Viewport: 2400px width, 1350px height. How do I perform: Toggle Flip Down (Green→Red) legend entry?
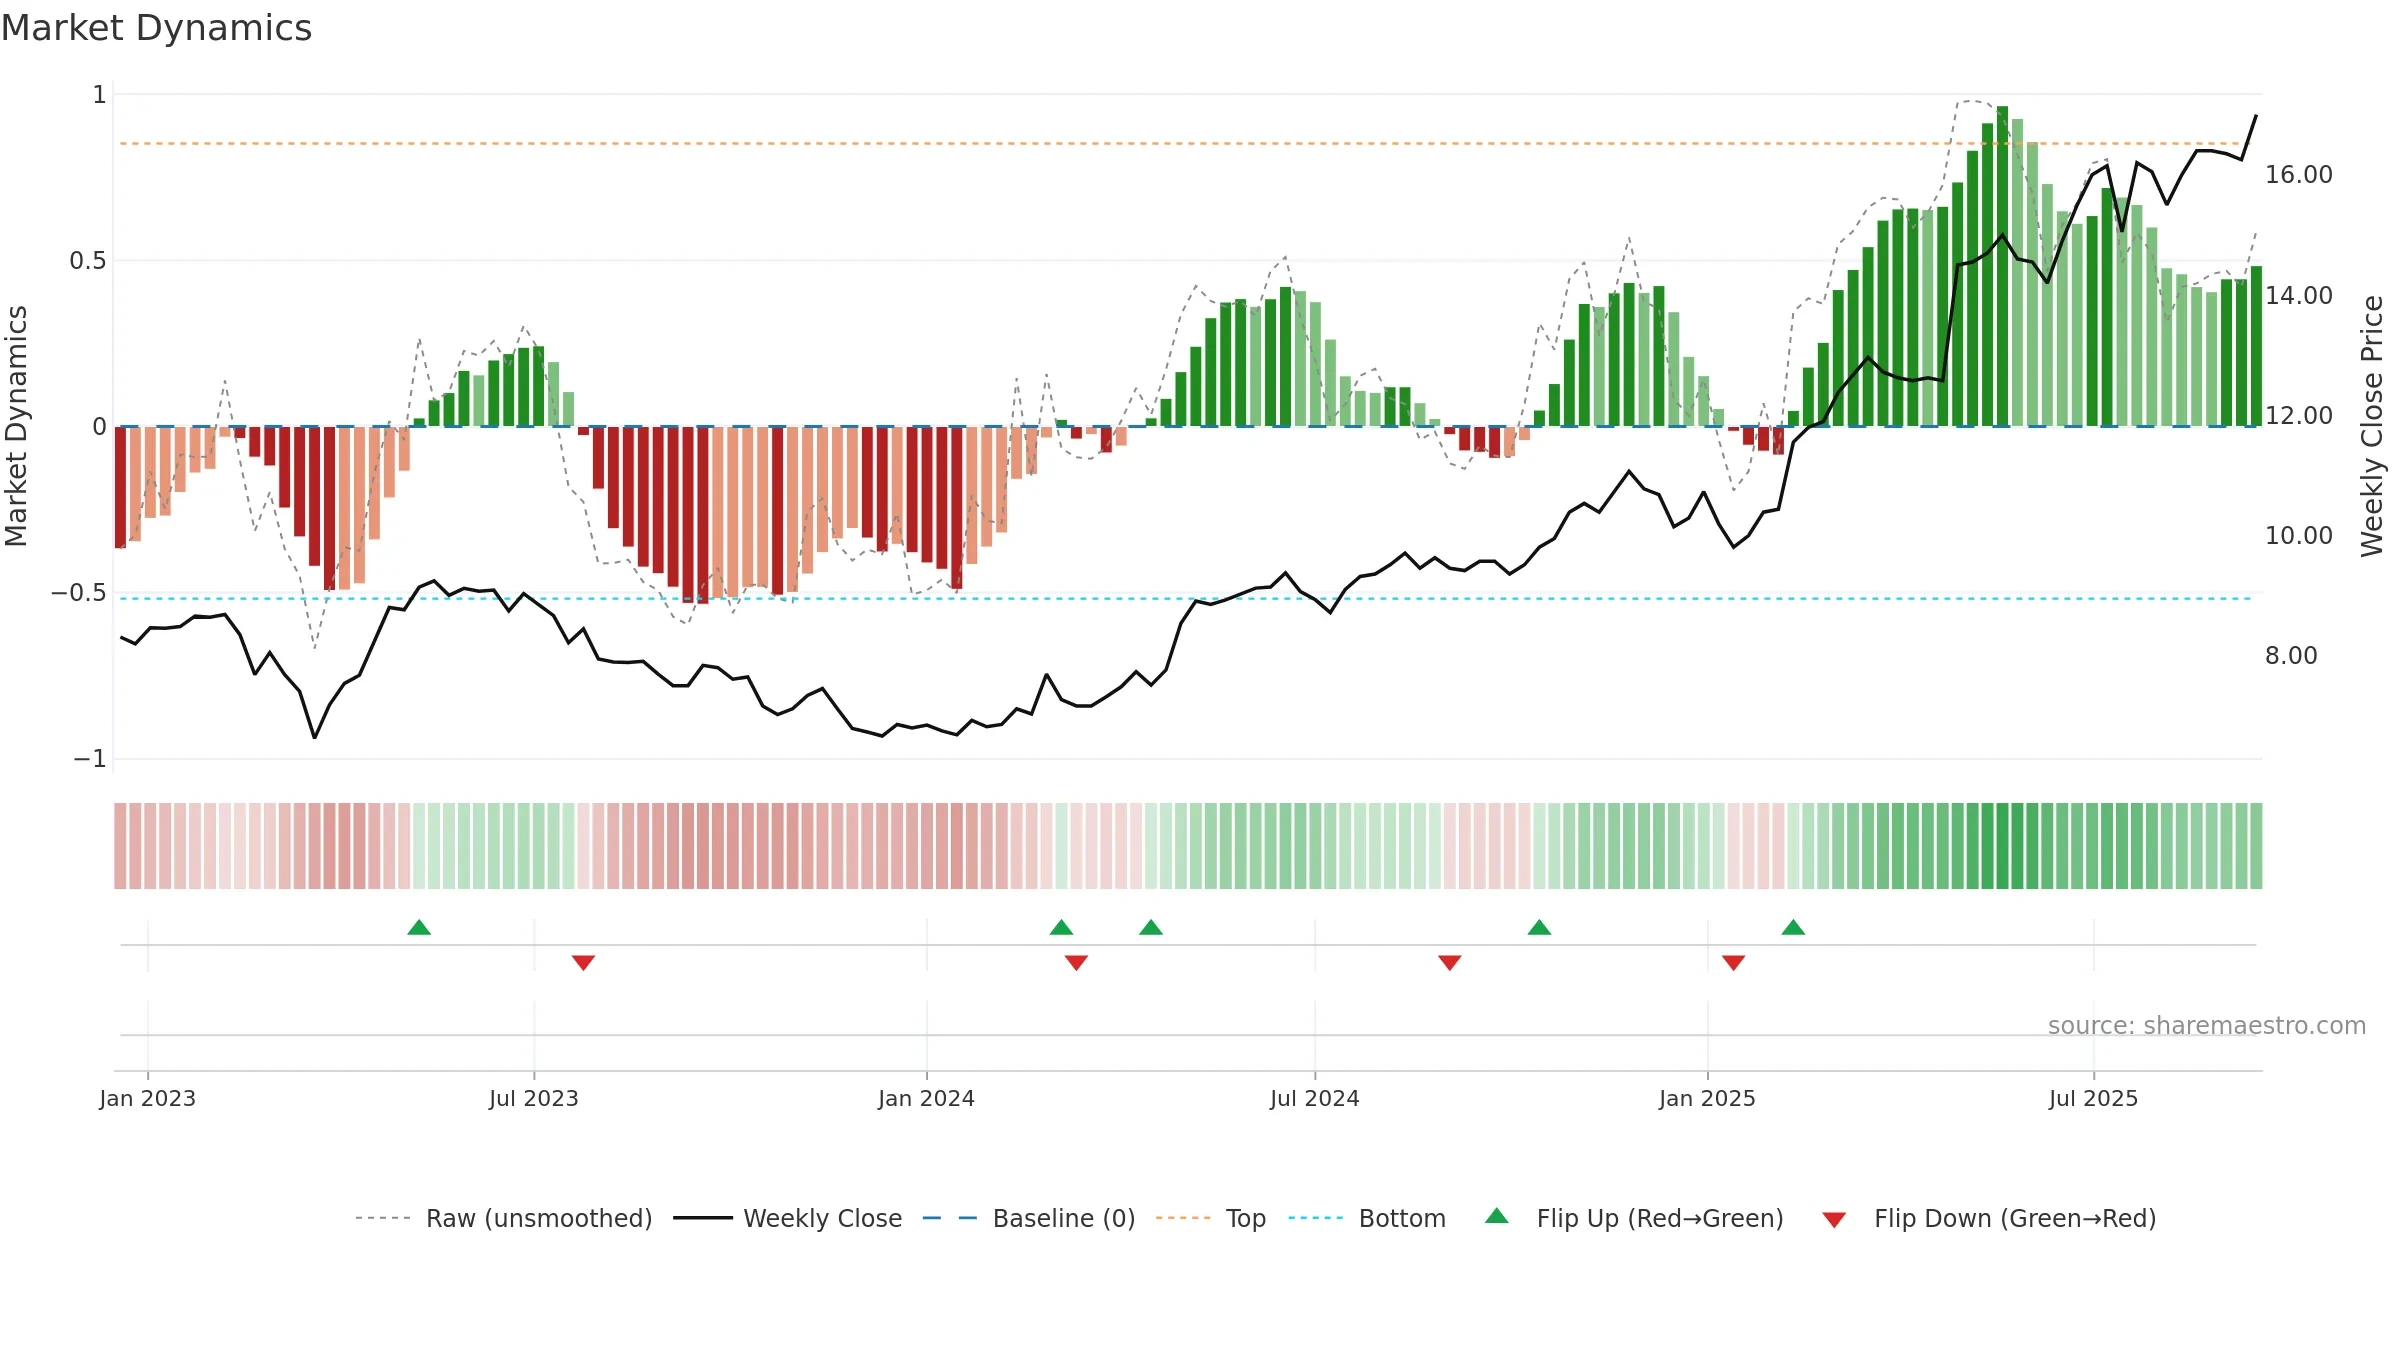(1989, 1218)
